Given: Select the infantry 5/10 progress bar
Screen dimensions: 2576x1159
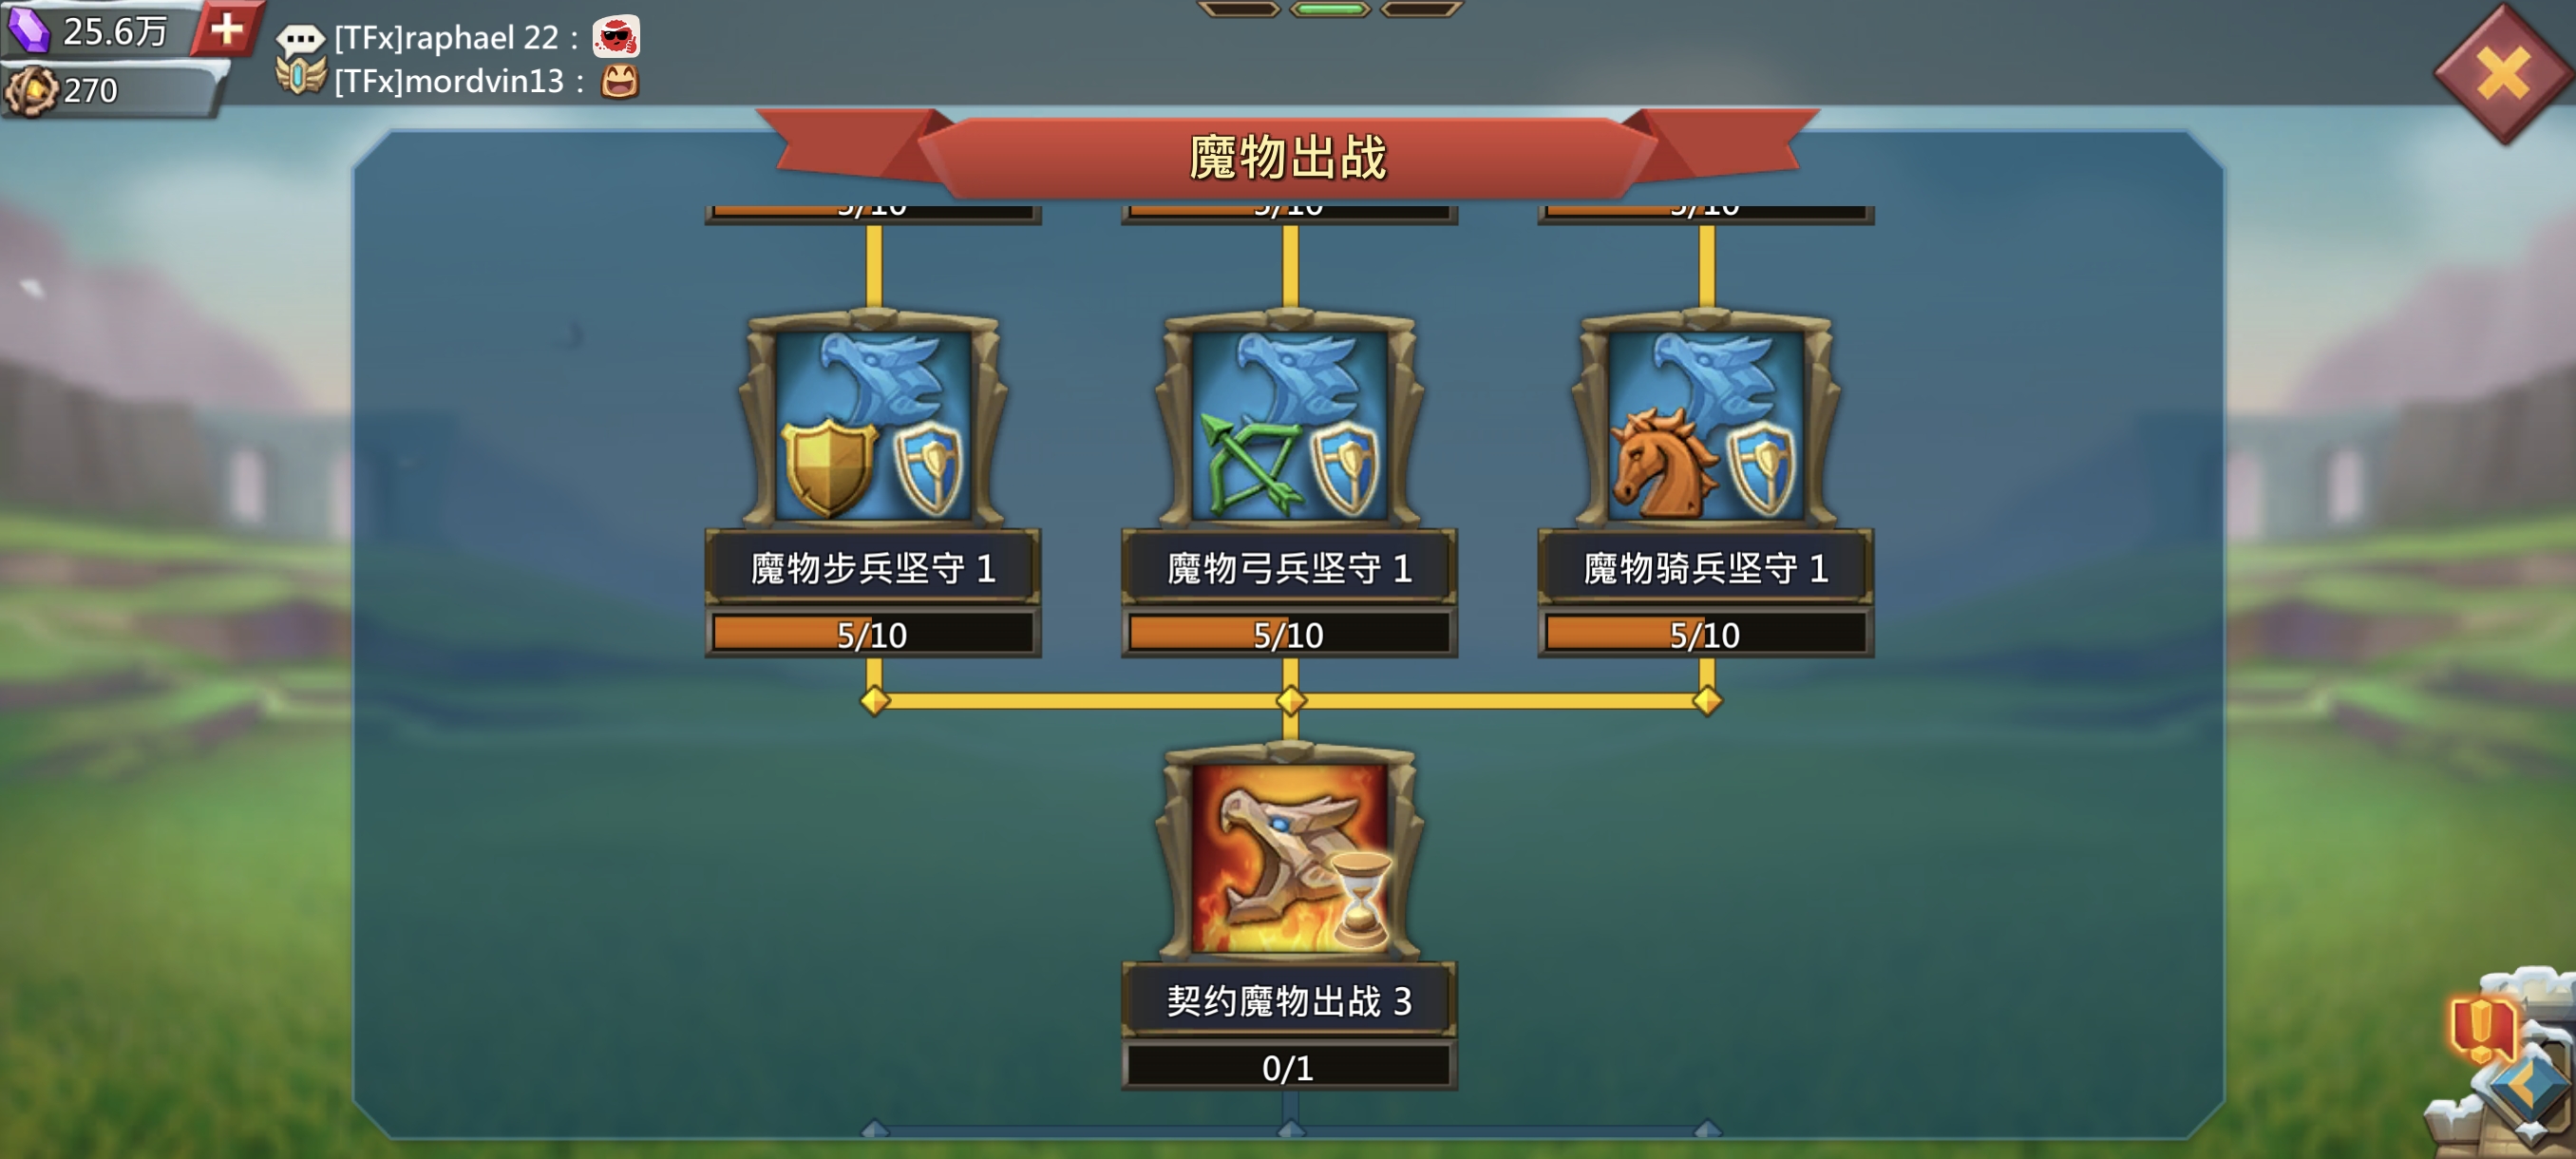Looking at the screenshot, I should pos(873,634).
